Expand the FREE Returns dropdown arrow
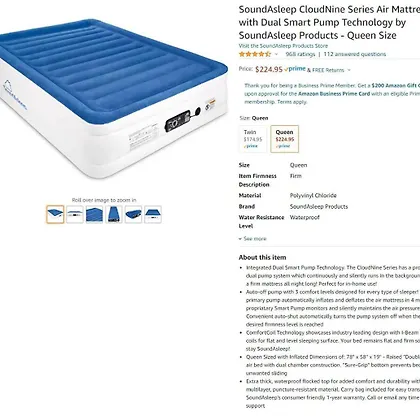Image resolution: width=420 pixels, height=420 pixels. pos(349,70)
